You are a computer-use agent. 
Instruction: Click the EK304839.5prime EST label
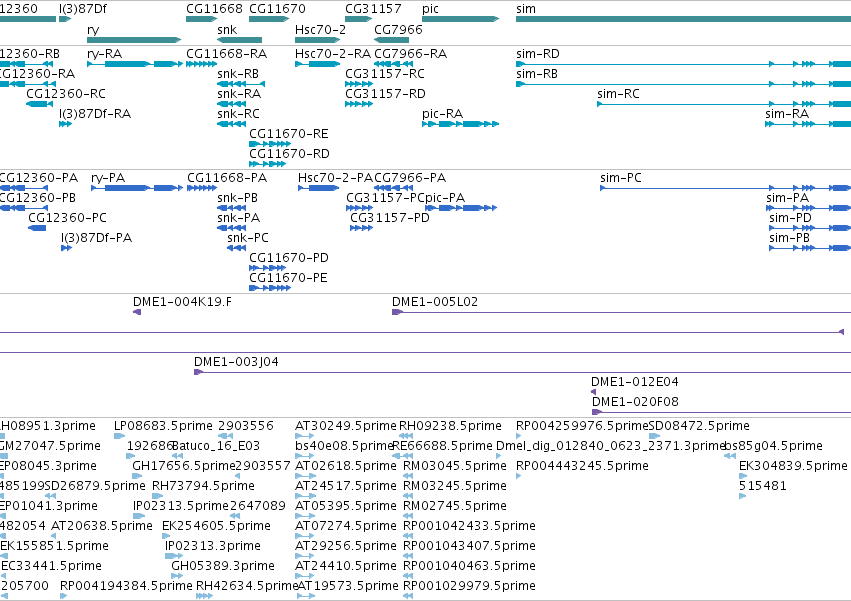(793, 466)
